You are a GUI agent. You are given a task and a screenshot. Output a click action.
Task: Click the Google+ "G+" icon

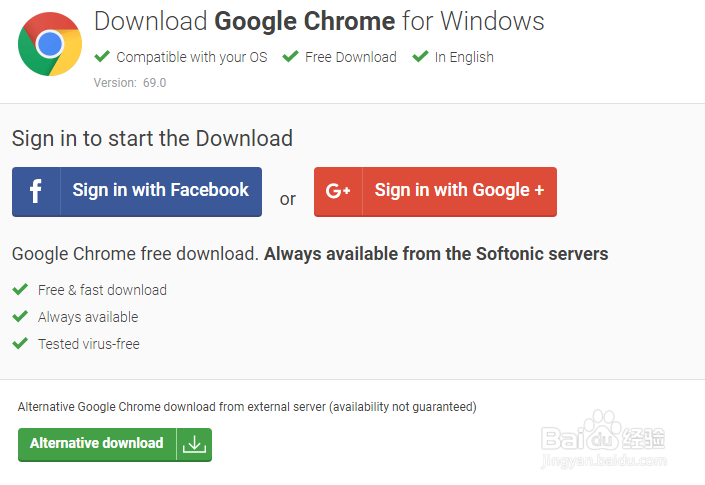point(338,191)
